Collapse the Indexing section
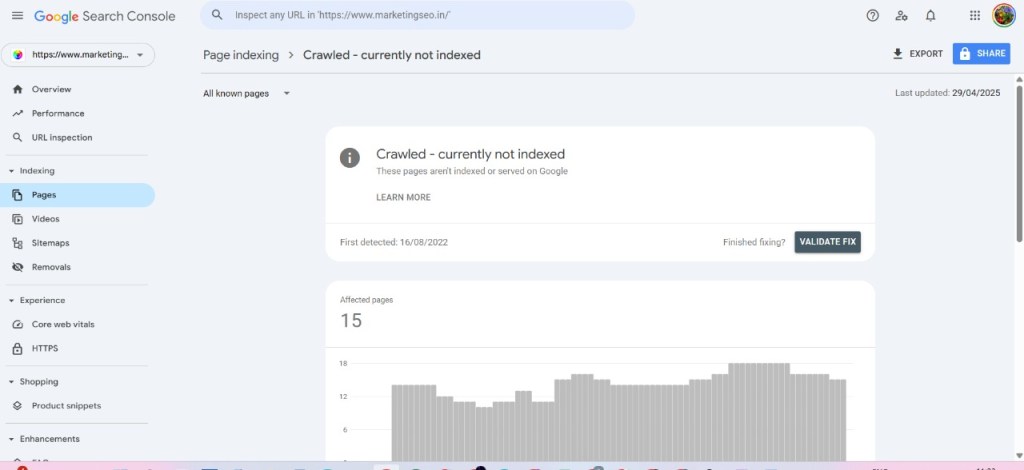 [12, 171]
